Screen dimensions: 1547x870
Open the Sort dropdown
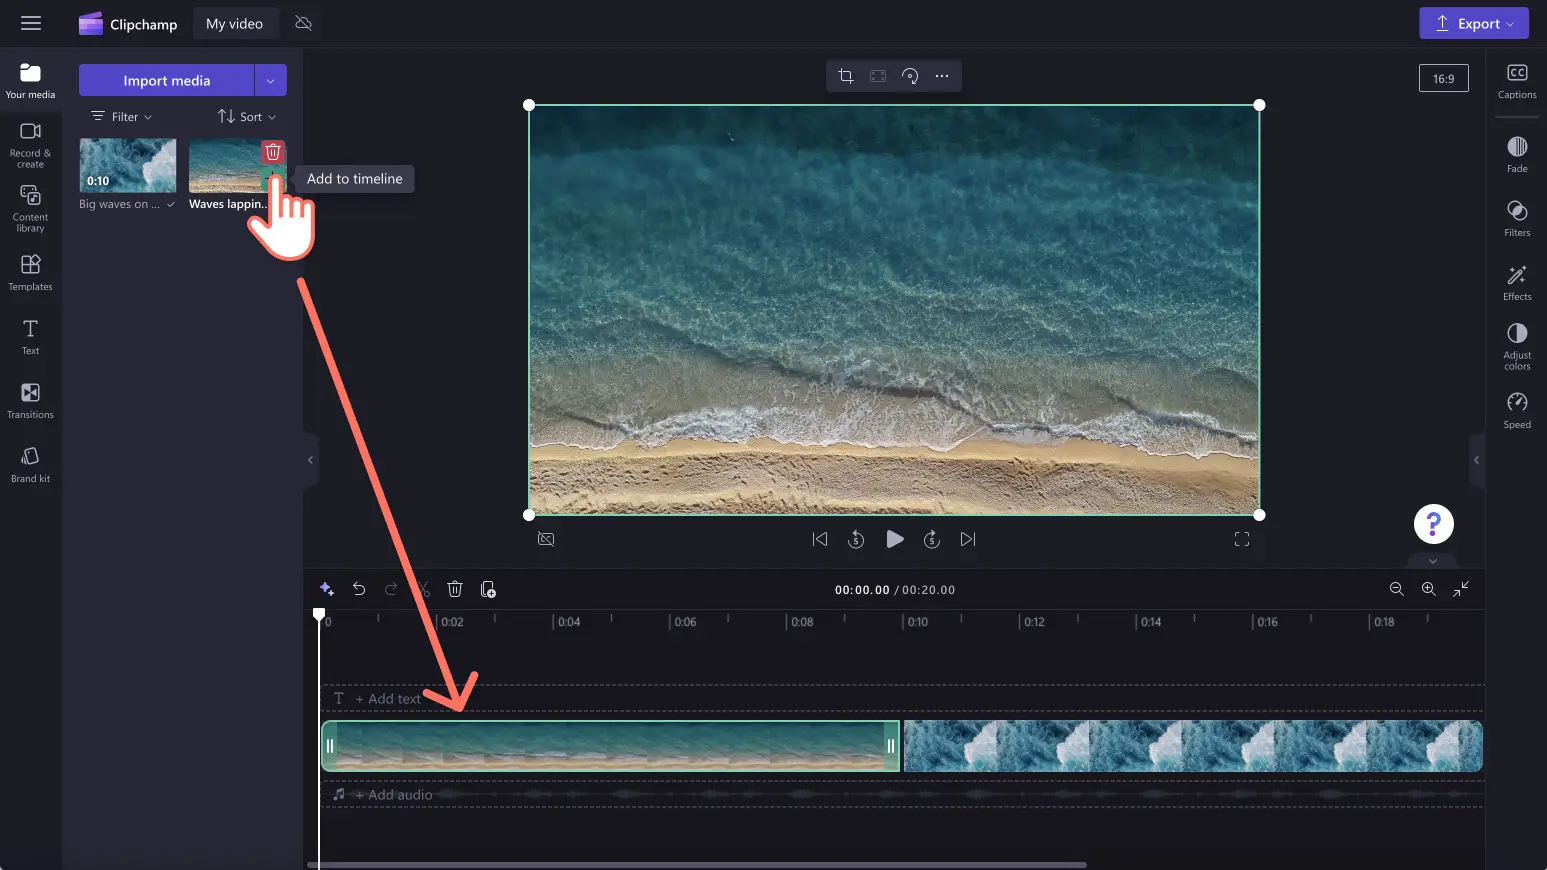(x=247, y=117)
